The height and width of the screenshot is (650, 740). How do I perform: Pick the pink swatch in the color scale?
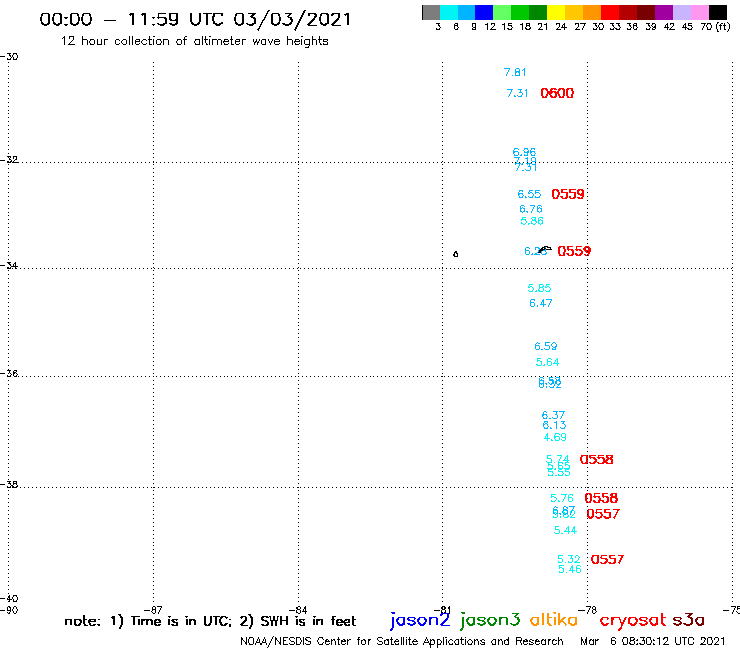pos(699,12)
